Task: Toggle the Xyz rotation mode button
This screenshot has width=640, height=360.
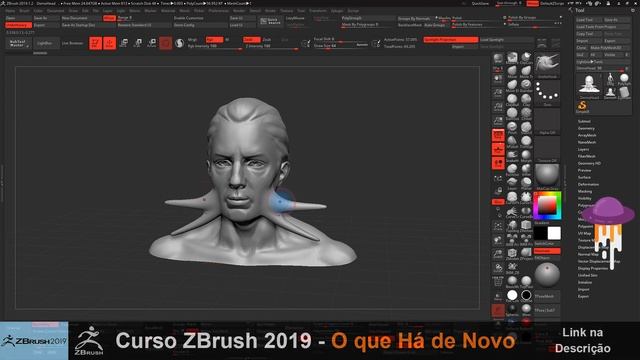Action: pos(498,202)
